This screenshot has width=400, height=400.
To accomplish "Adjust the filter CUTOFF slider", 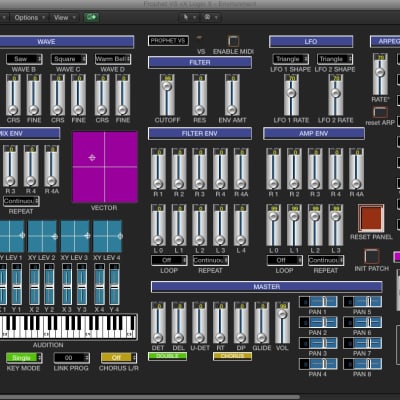I will click(167, 95).
